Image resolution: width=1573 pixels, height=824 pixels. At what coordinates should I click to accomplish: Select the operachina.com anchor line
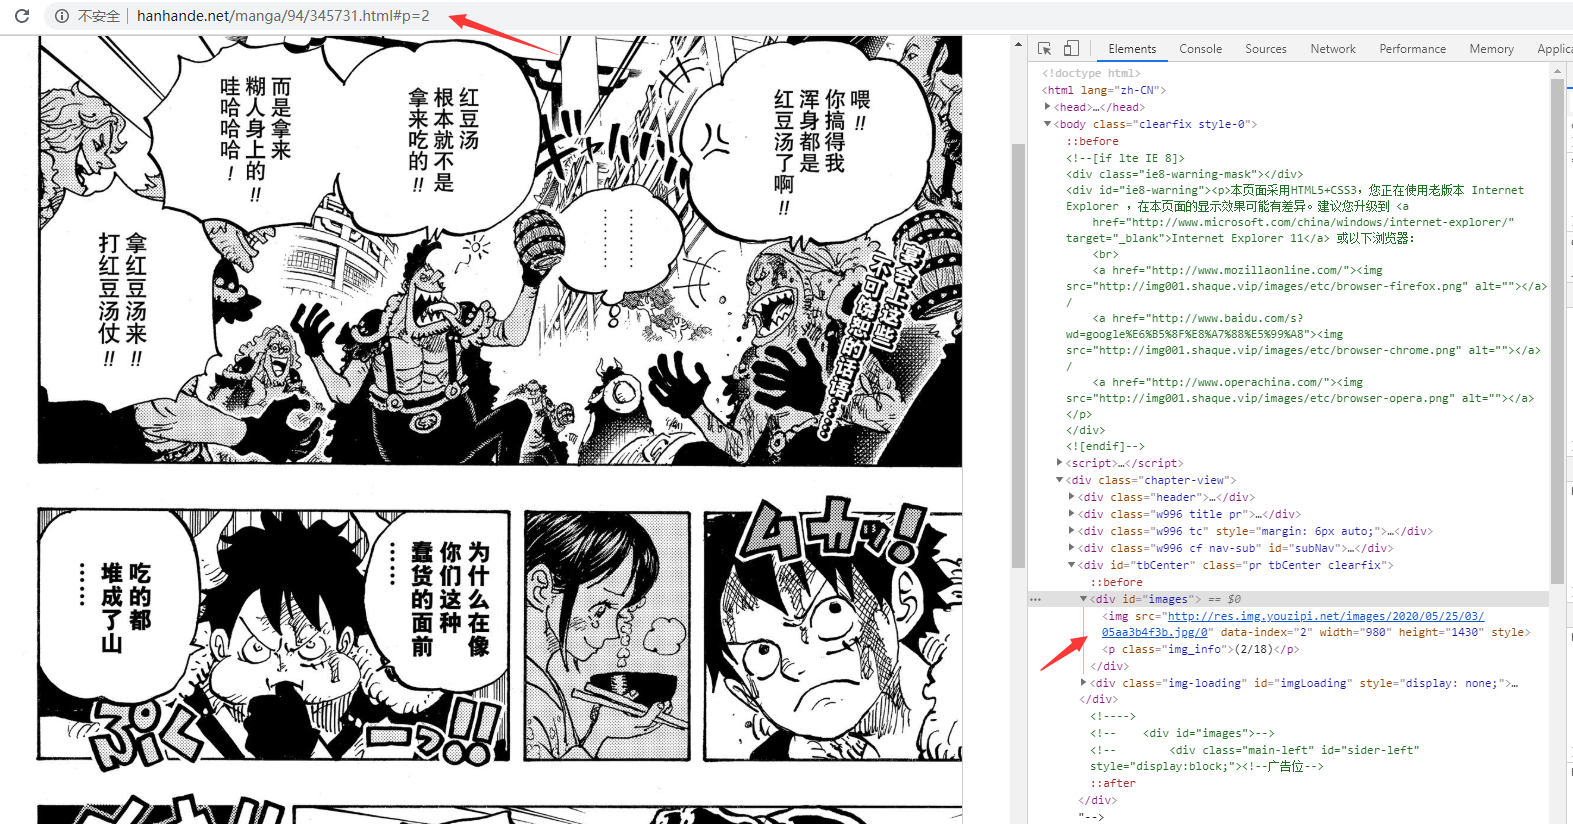coord(1227,382)
